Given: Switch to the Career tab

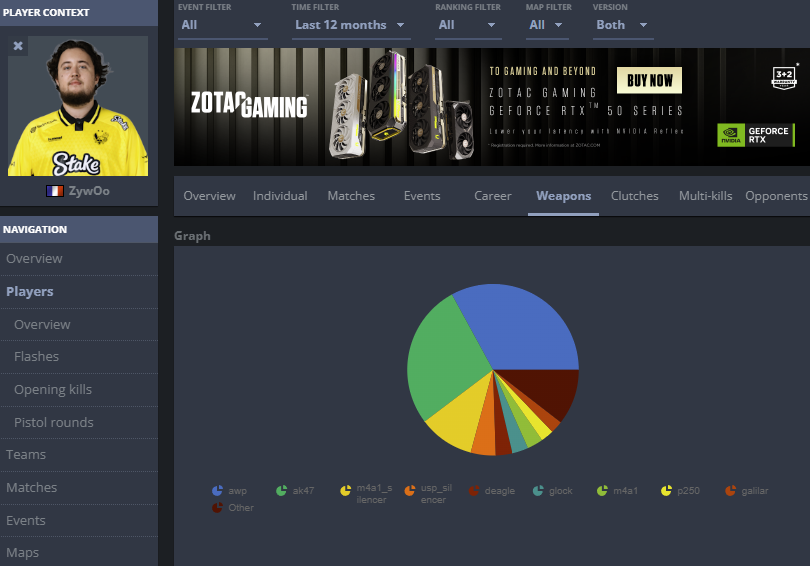Looking at the screenshot, I should (493, 196).
